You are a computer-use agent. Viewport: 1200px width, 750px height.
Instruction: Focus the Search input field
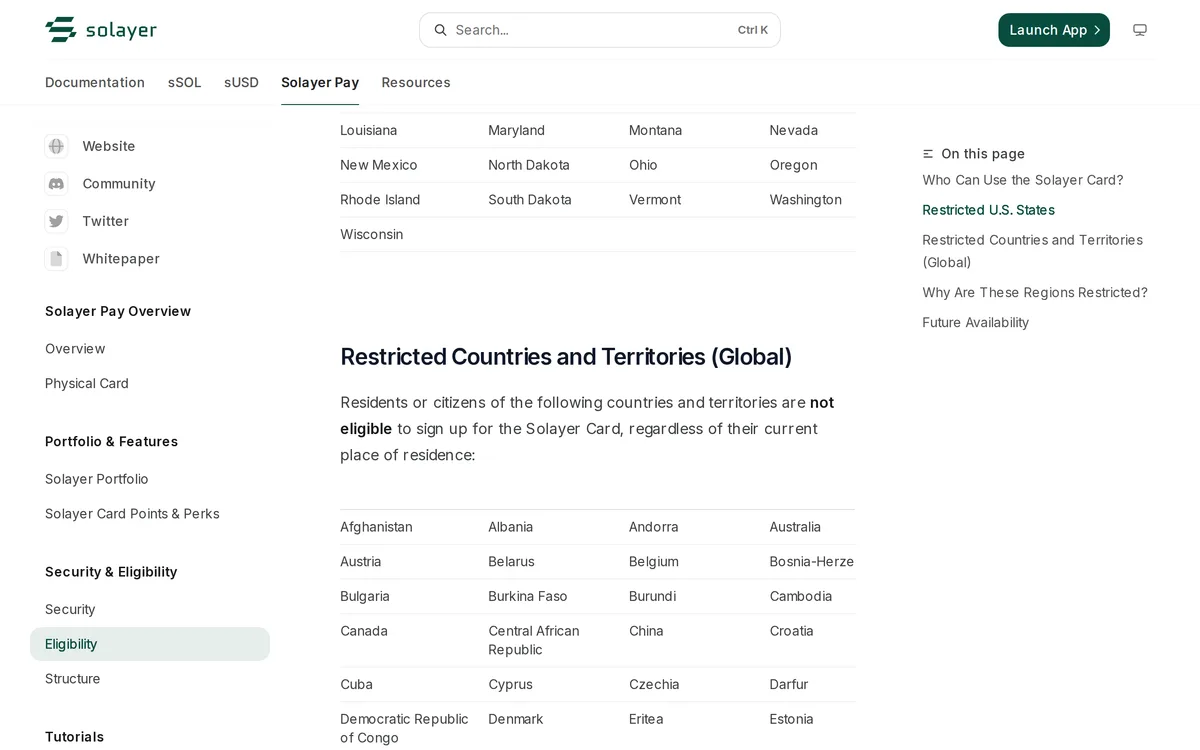pyautogui.click(x=600, y=30)
